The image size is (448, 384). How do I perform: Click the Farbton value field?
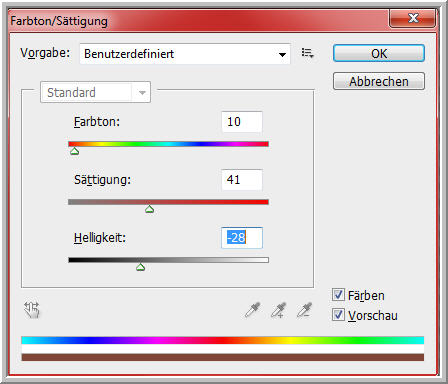pyautogui.click(x=242, y=122)
